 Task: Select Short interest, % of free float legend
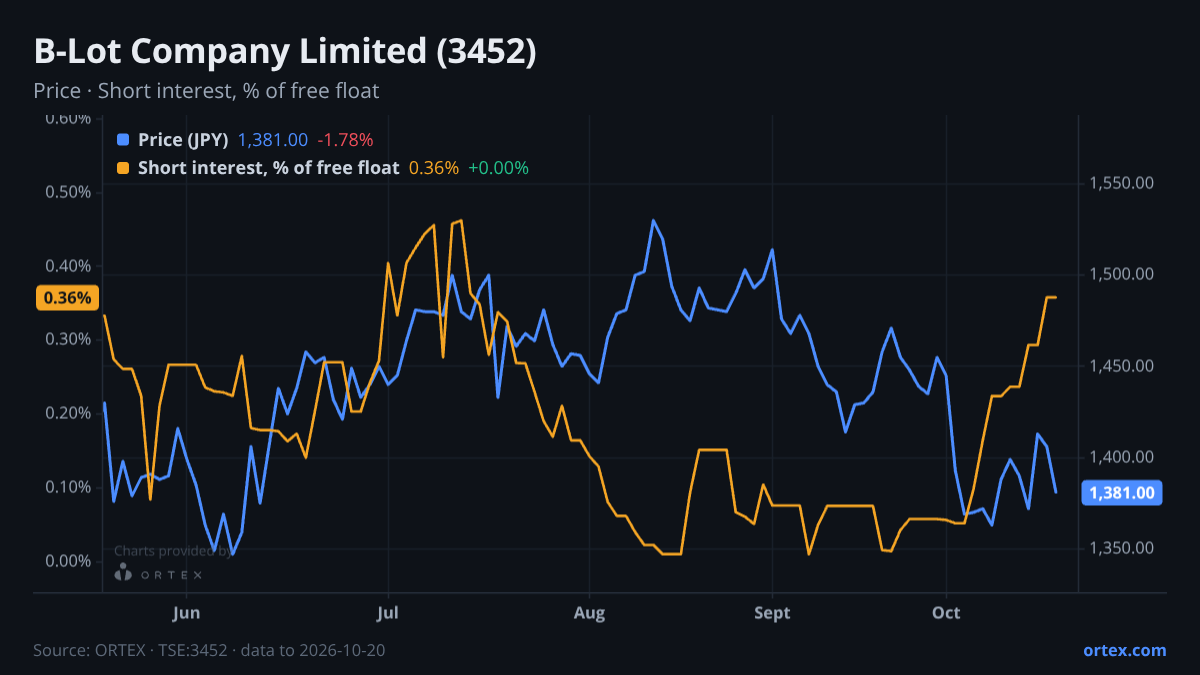click(x=268, y=168)
